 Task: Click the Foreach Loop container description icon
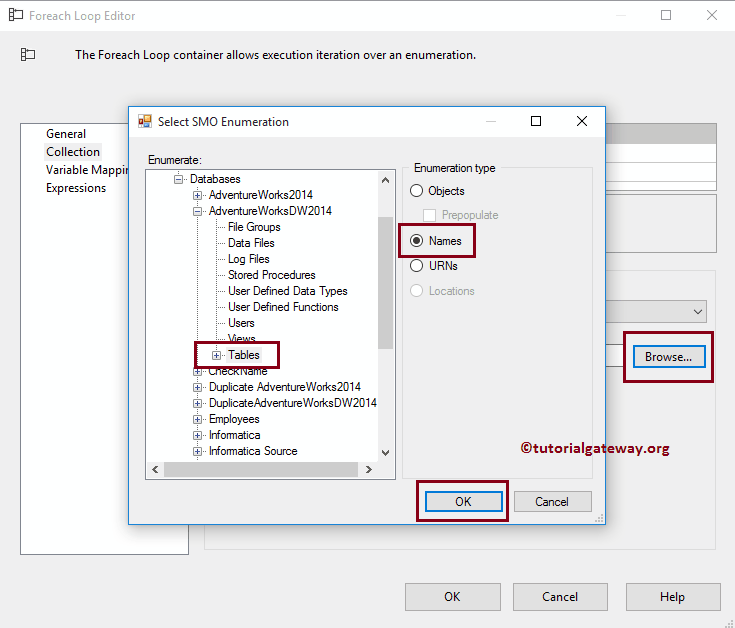pos(28,55)
